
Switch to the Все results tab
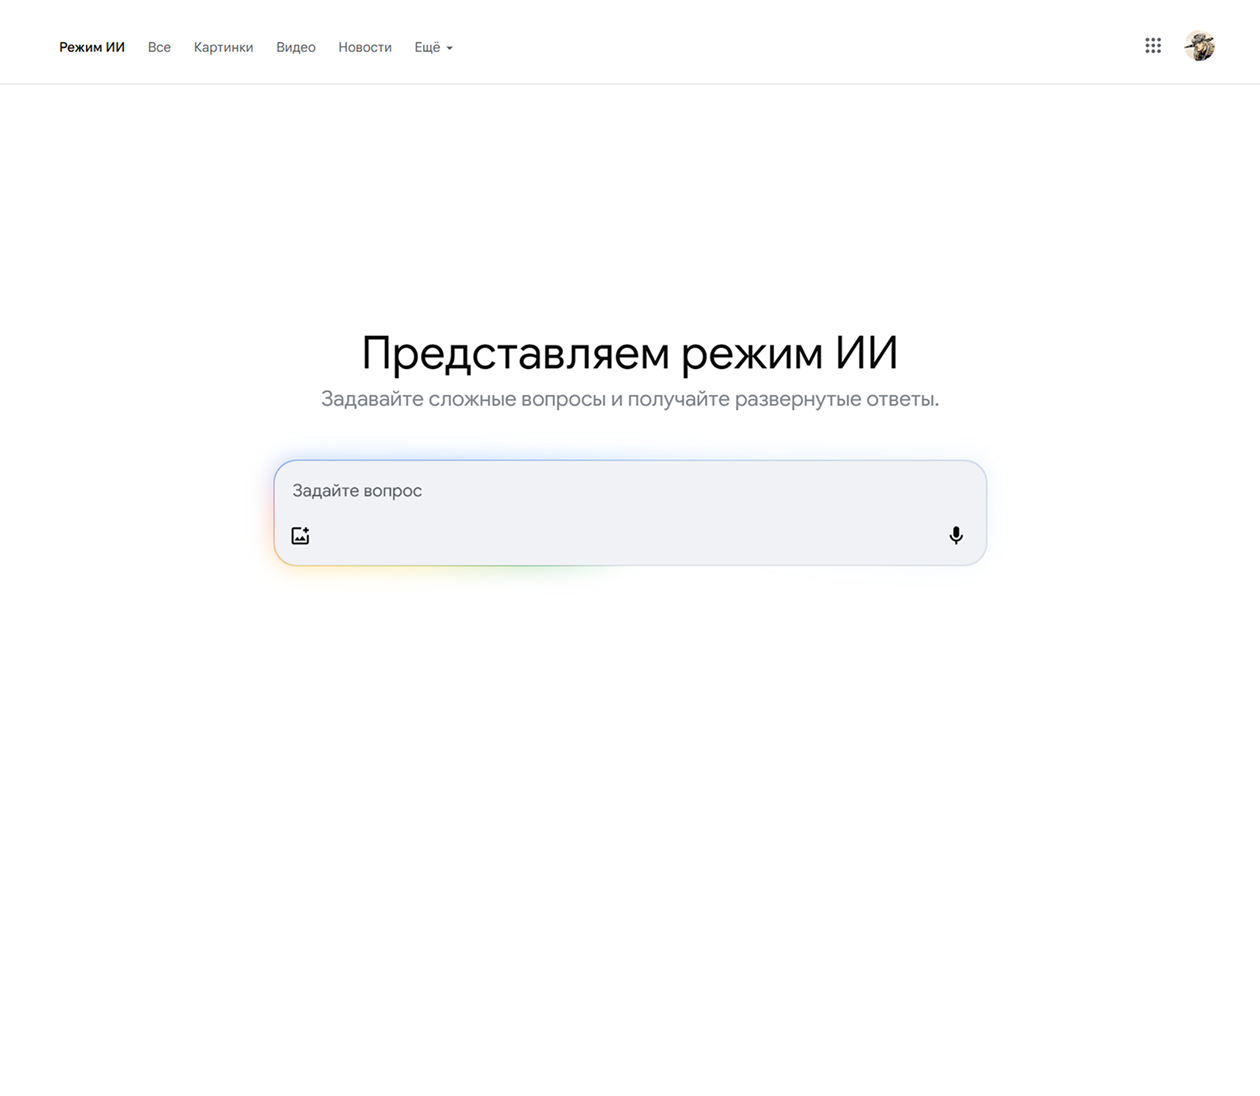pyautogui.click(x=159, y=47)
